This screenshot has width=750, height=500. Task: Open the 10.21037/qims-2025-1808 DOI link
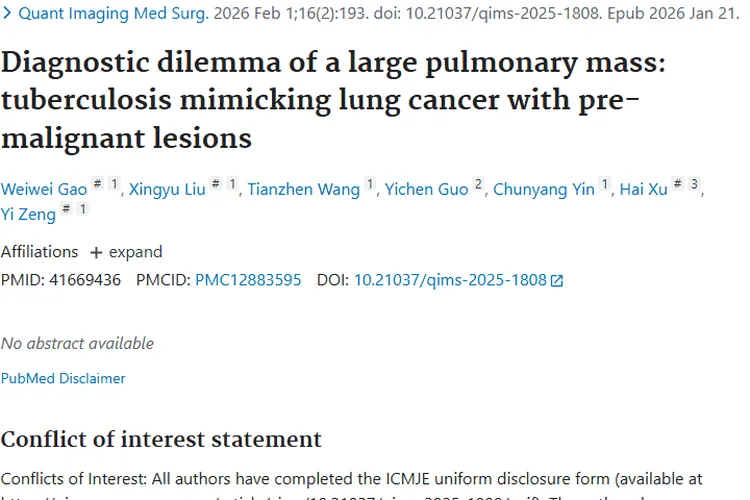[450, 280]
